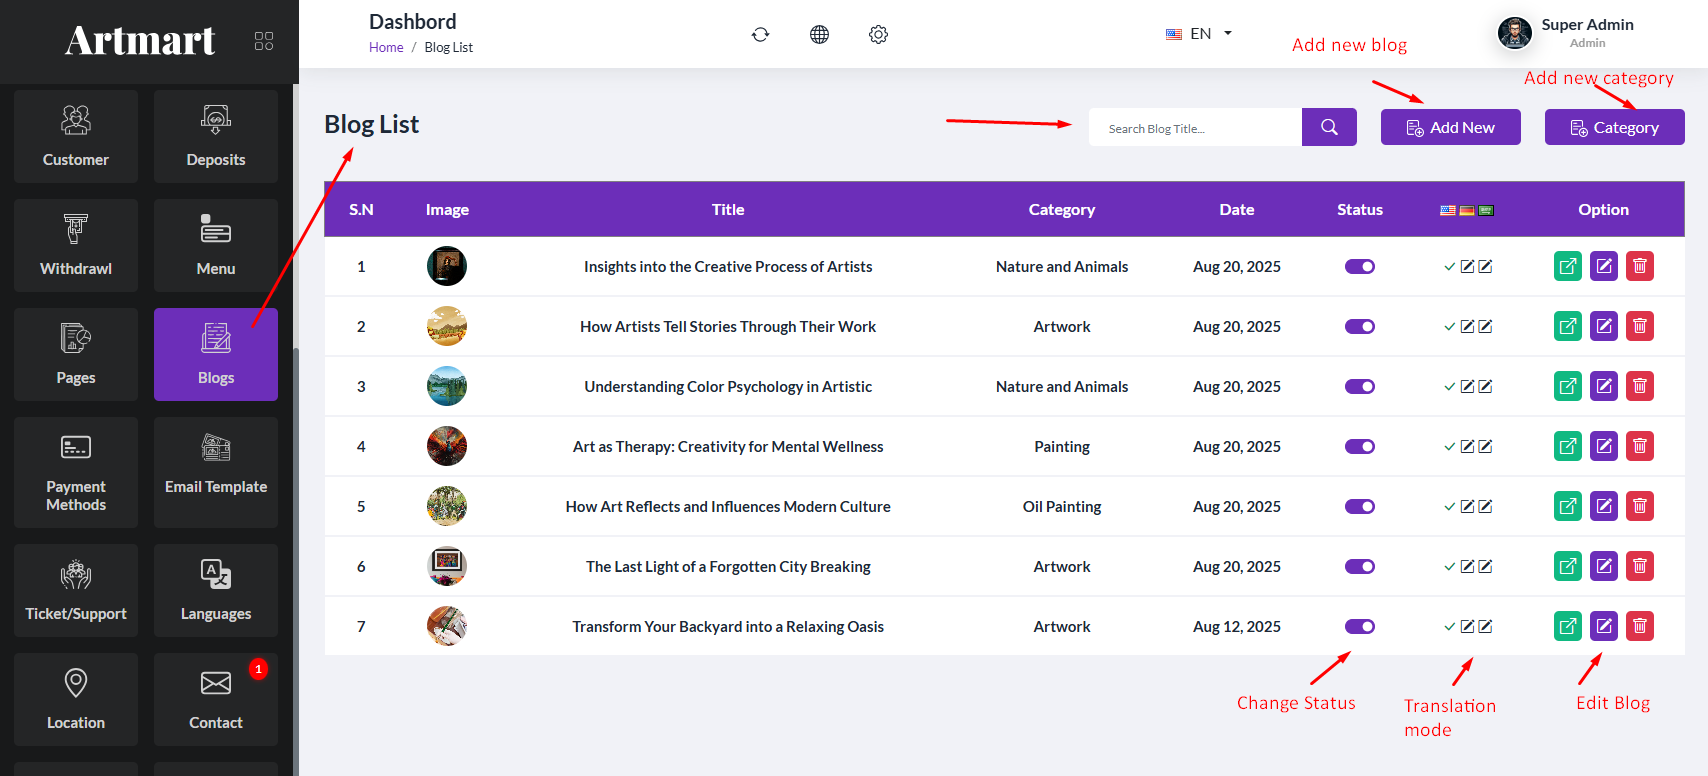This screenshot has height=776, width=1708.
Task: Open the Super Admin profile menu
Action: coord(1565,33)
